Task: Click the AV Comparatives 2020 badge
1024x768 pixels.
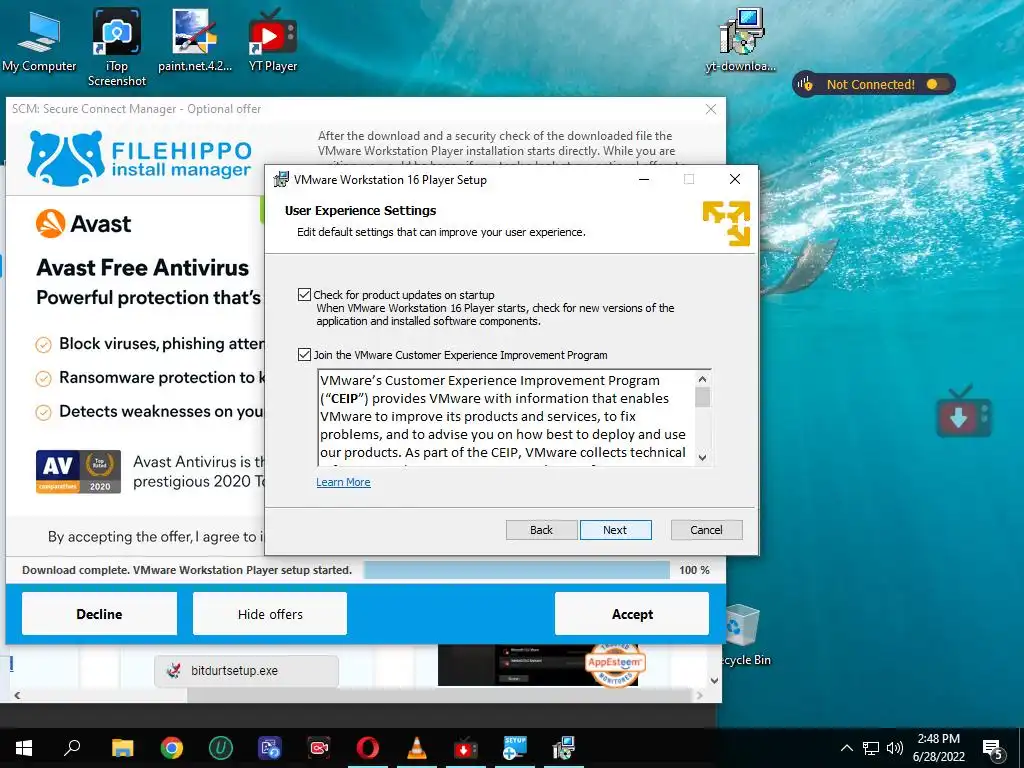Action: coord(78,471)
